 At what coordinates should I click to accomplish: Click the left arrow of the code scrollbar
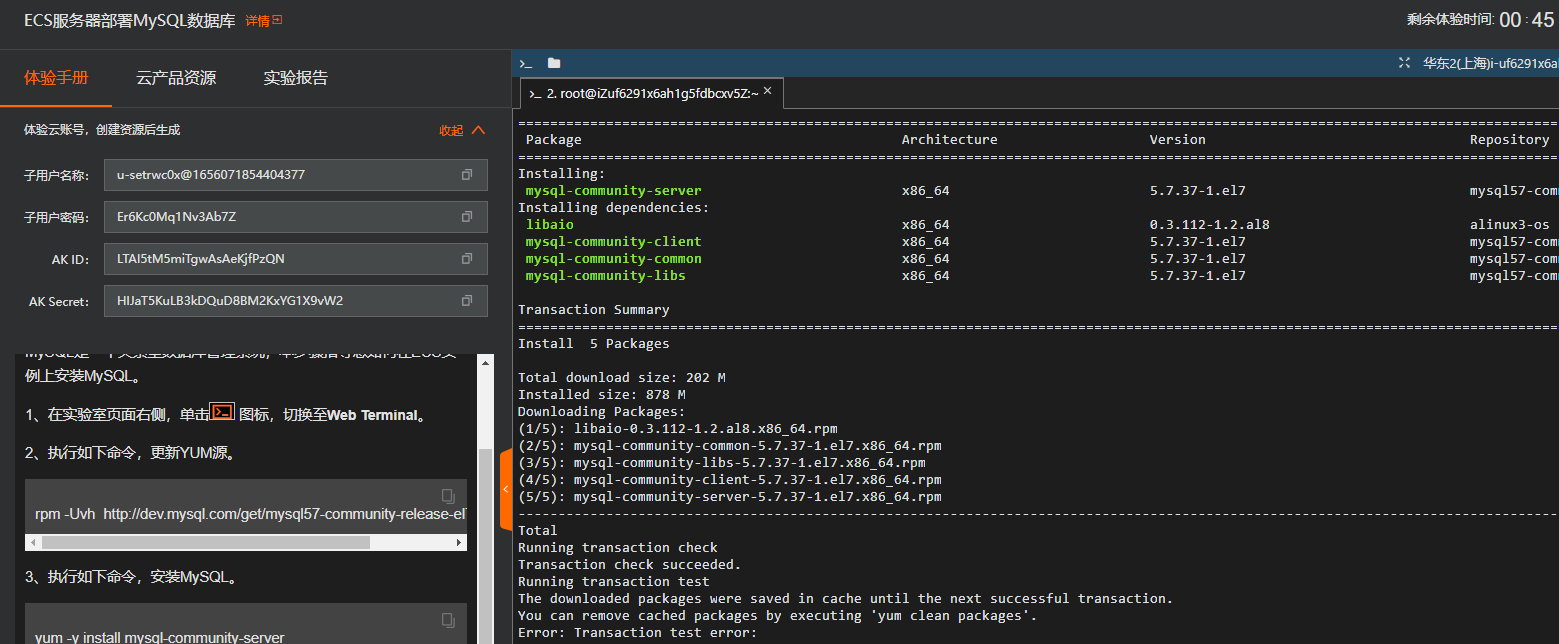point(33,543)
